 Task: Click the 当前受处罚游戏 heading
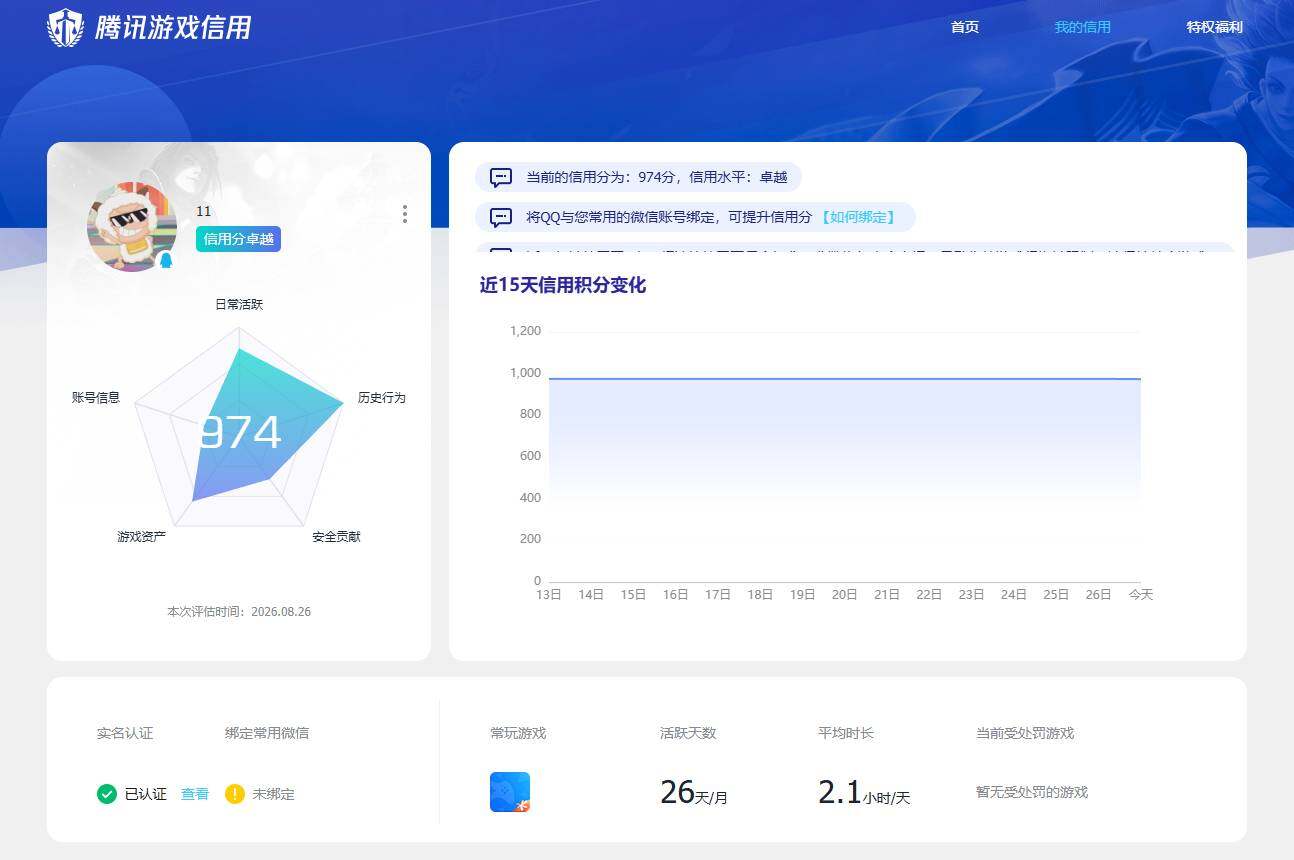click(1025, 733)
